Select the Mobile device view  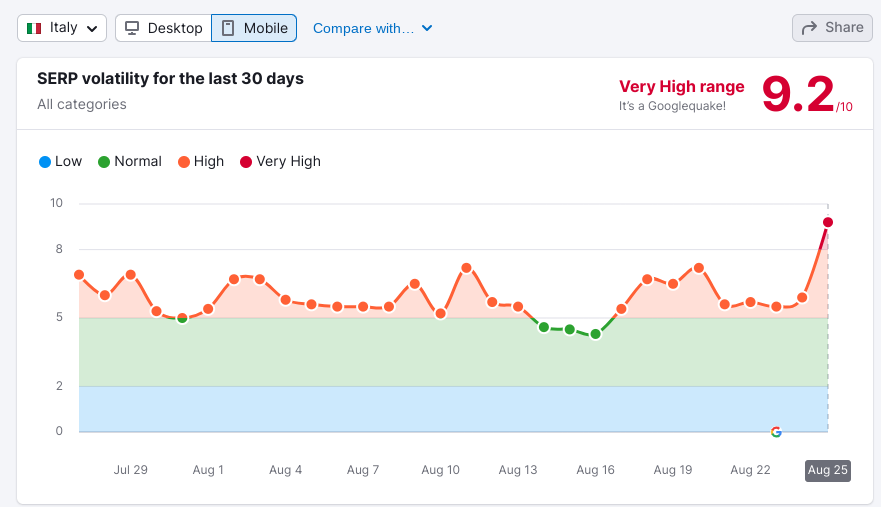[x=254, y=28]
